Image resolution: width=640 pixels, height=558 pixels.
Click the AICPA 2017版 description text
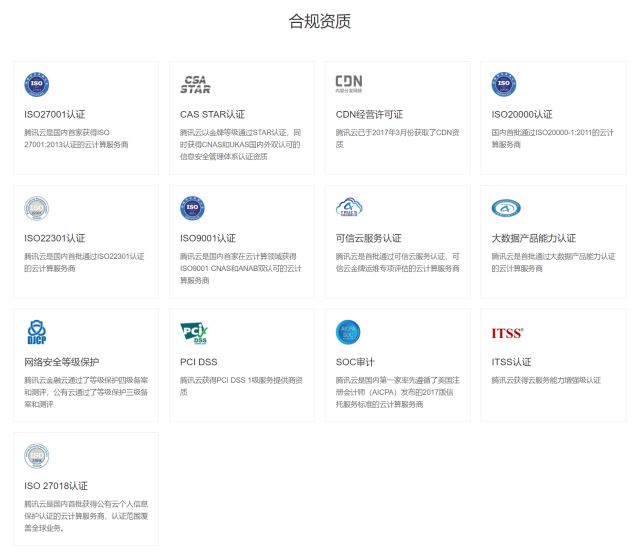[398, 392]
